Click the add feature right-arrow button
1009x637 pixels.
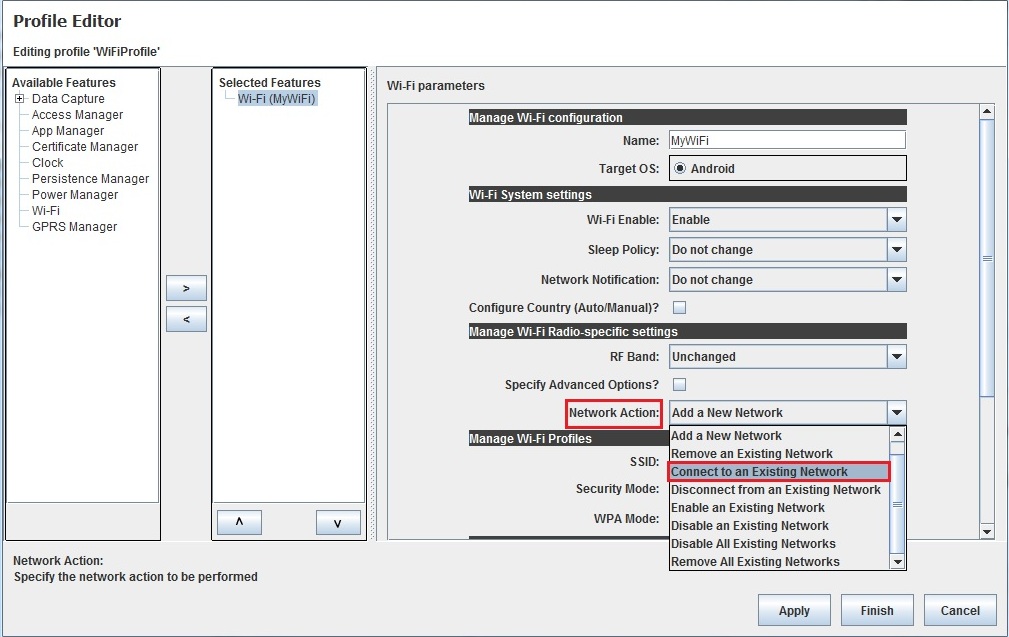pyautogui.click(x=186, y=288)
